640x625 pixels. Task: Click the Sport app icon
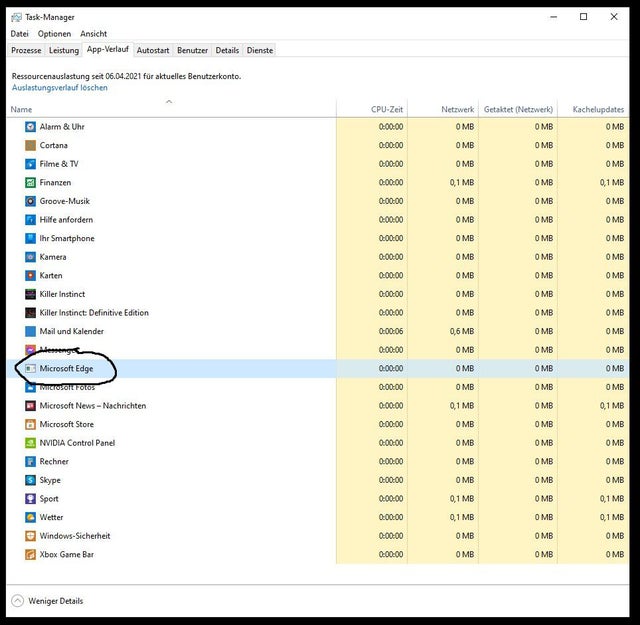(30, 498)
